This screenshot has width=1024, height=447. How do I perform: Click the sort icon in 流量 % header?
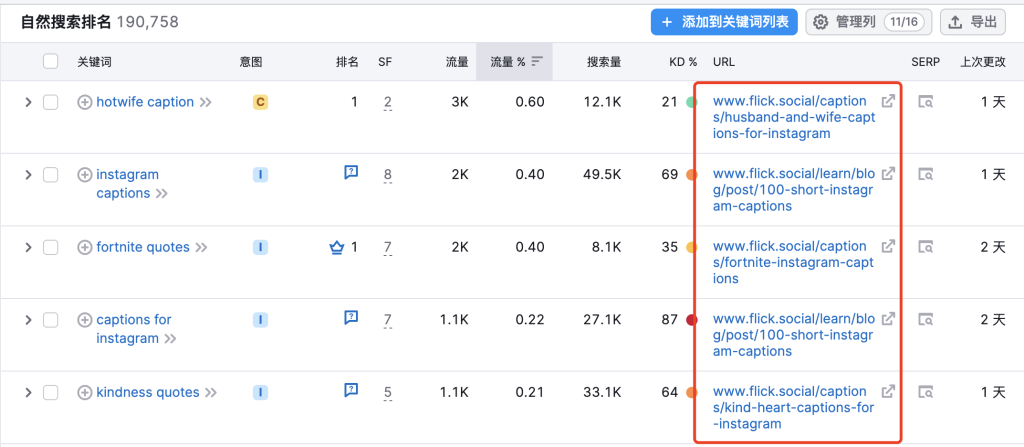point(537,62)
